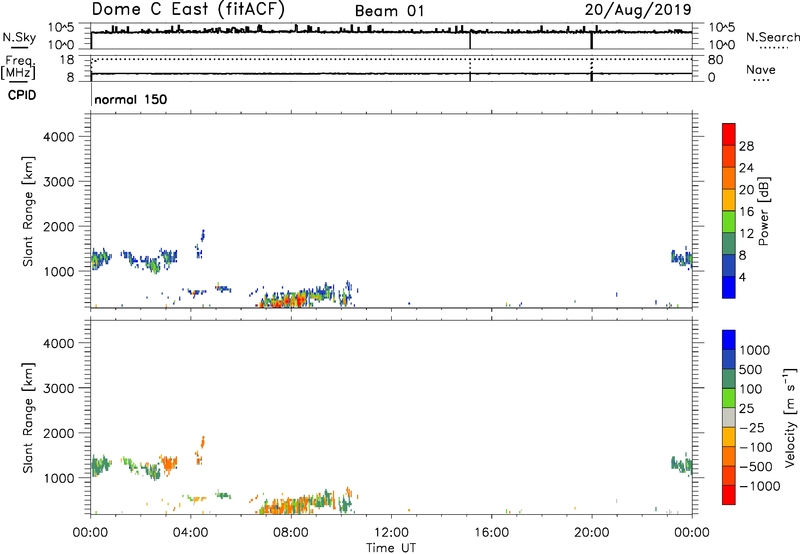Click the 'N.Search' legend label

[772, 37]
